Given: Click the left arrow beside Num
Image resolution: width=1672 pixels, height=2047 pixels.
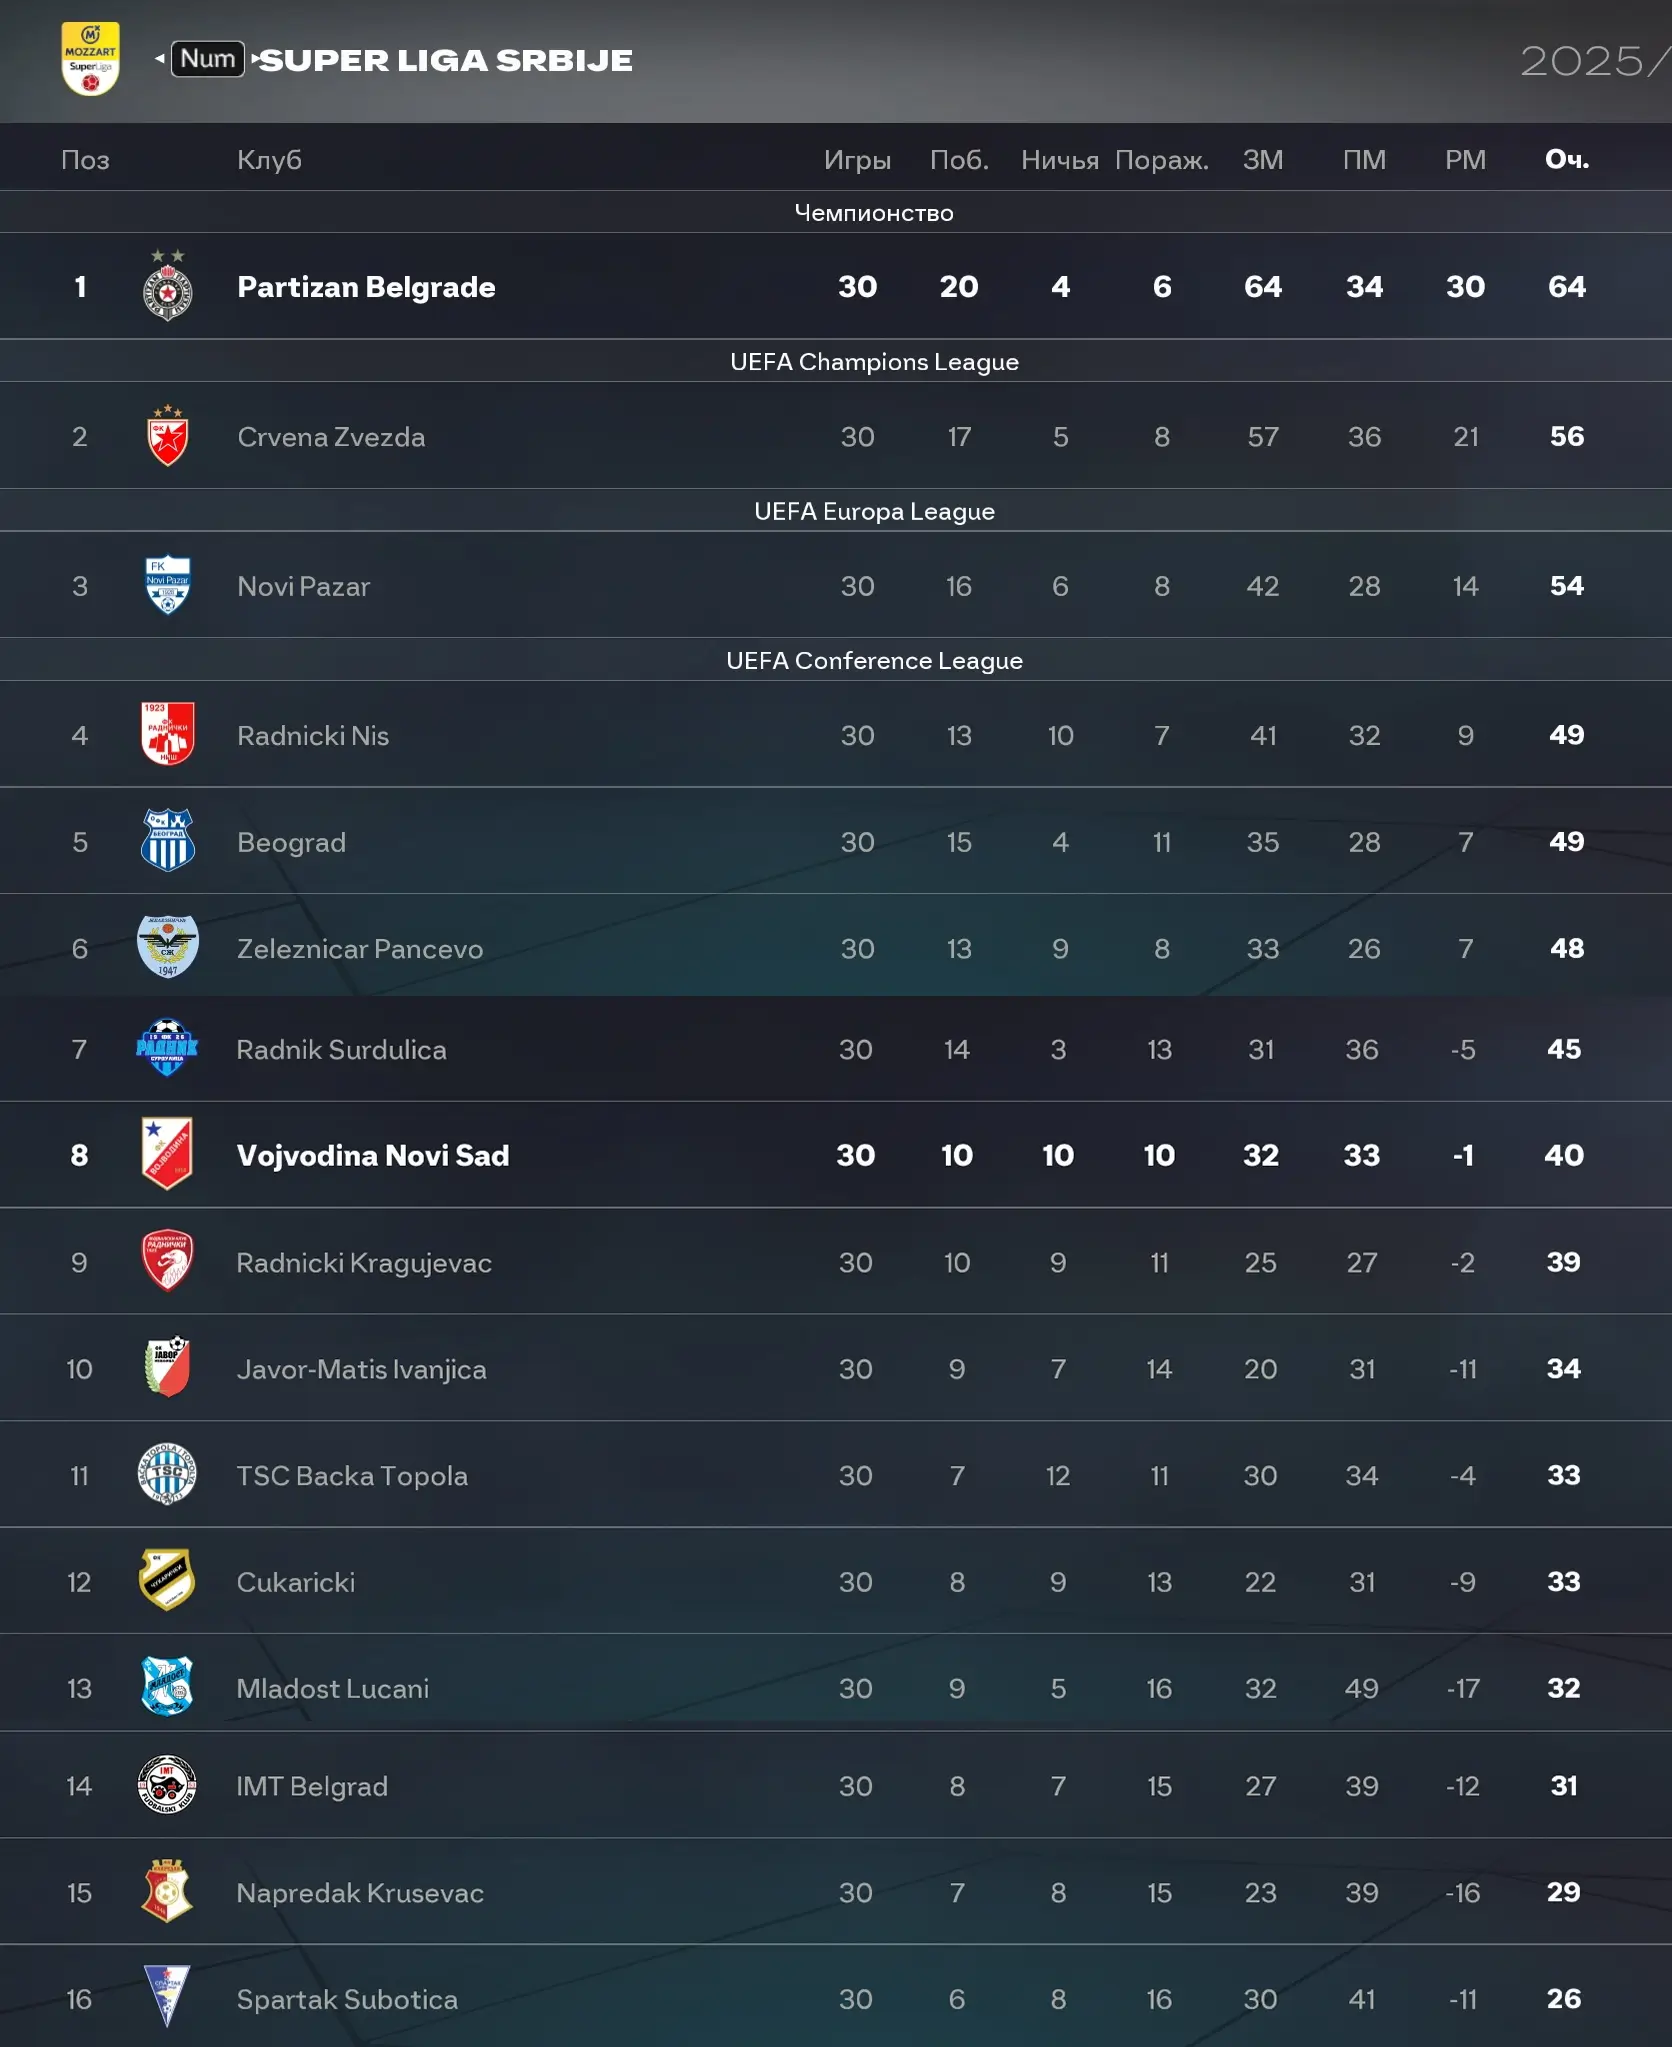Looking at the screenshot, I should (x=160, y=59).
